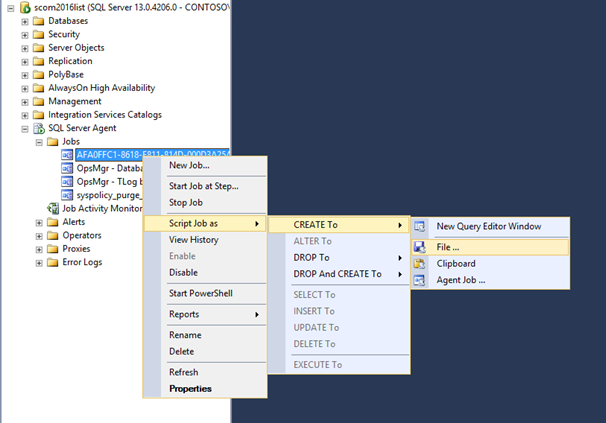This screenshot has width=606, height=423.
Task: Expand the Databases node
Action: [25, 22]
